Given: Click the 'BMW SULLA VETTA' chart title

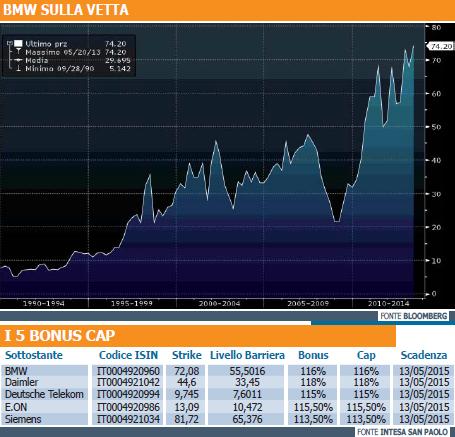Looking at the screenshot, I should 66,10.
